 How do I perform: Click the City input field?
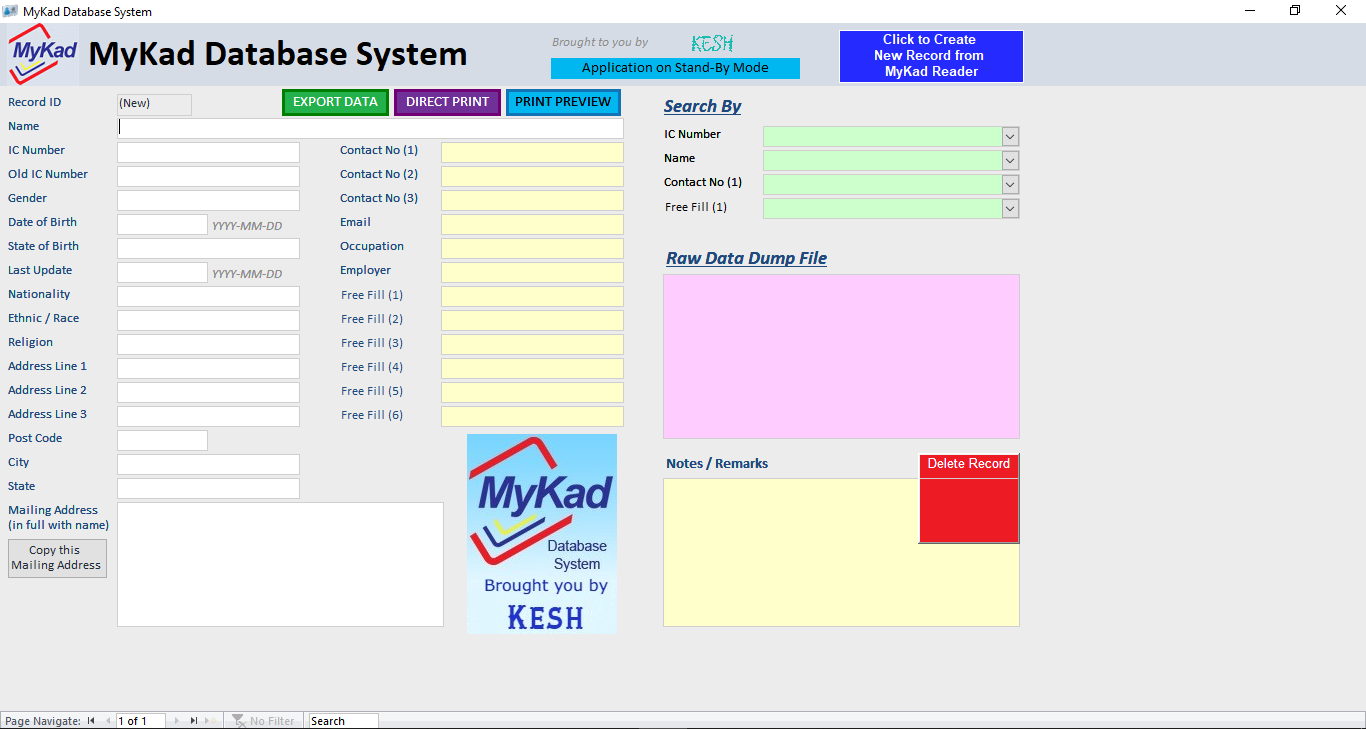click(x=208, y=464)
